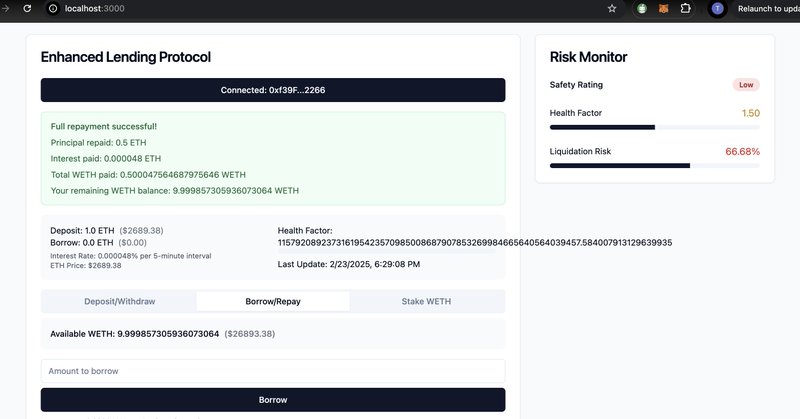Click the ($26893.38) value
The width and height of the screenshot is (800, 419).
pos(249,334)
